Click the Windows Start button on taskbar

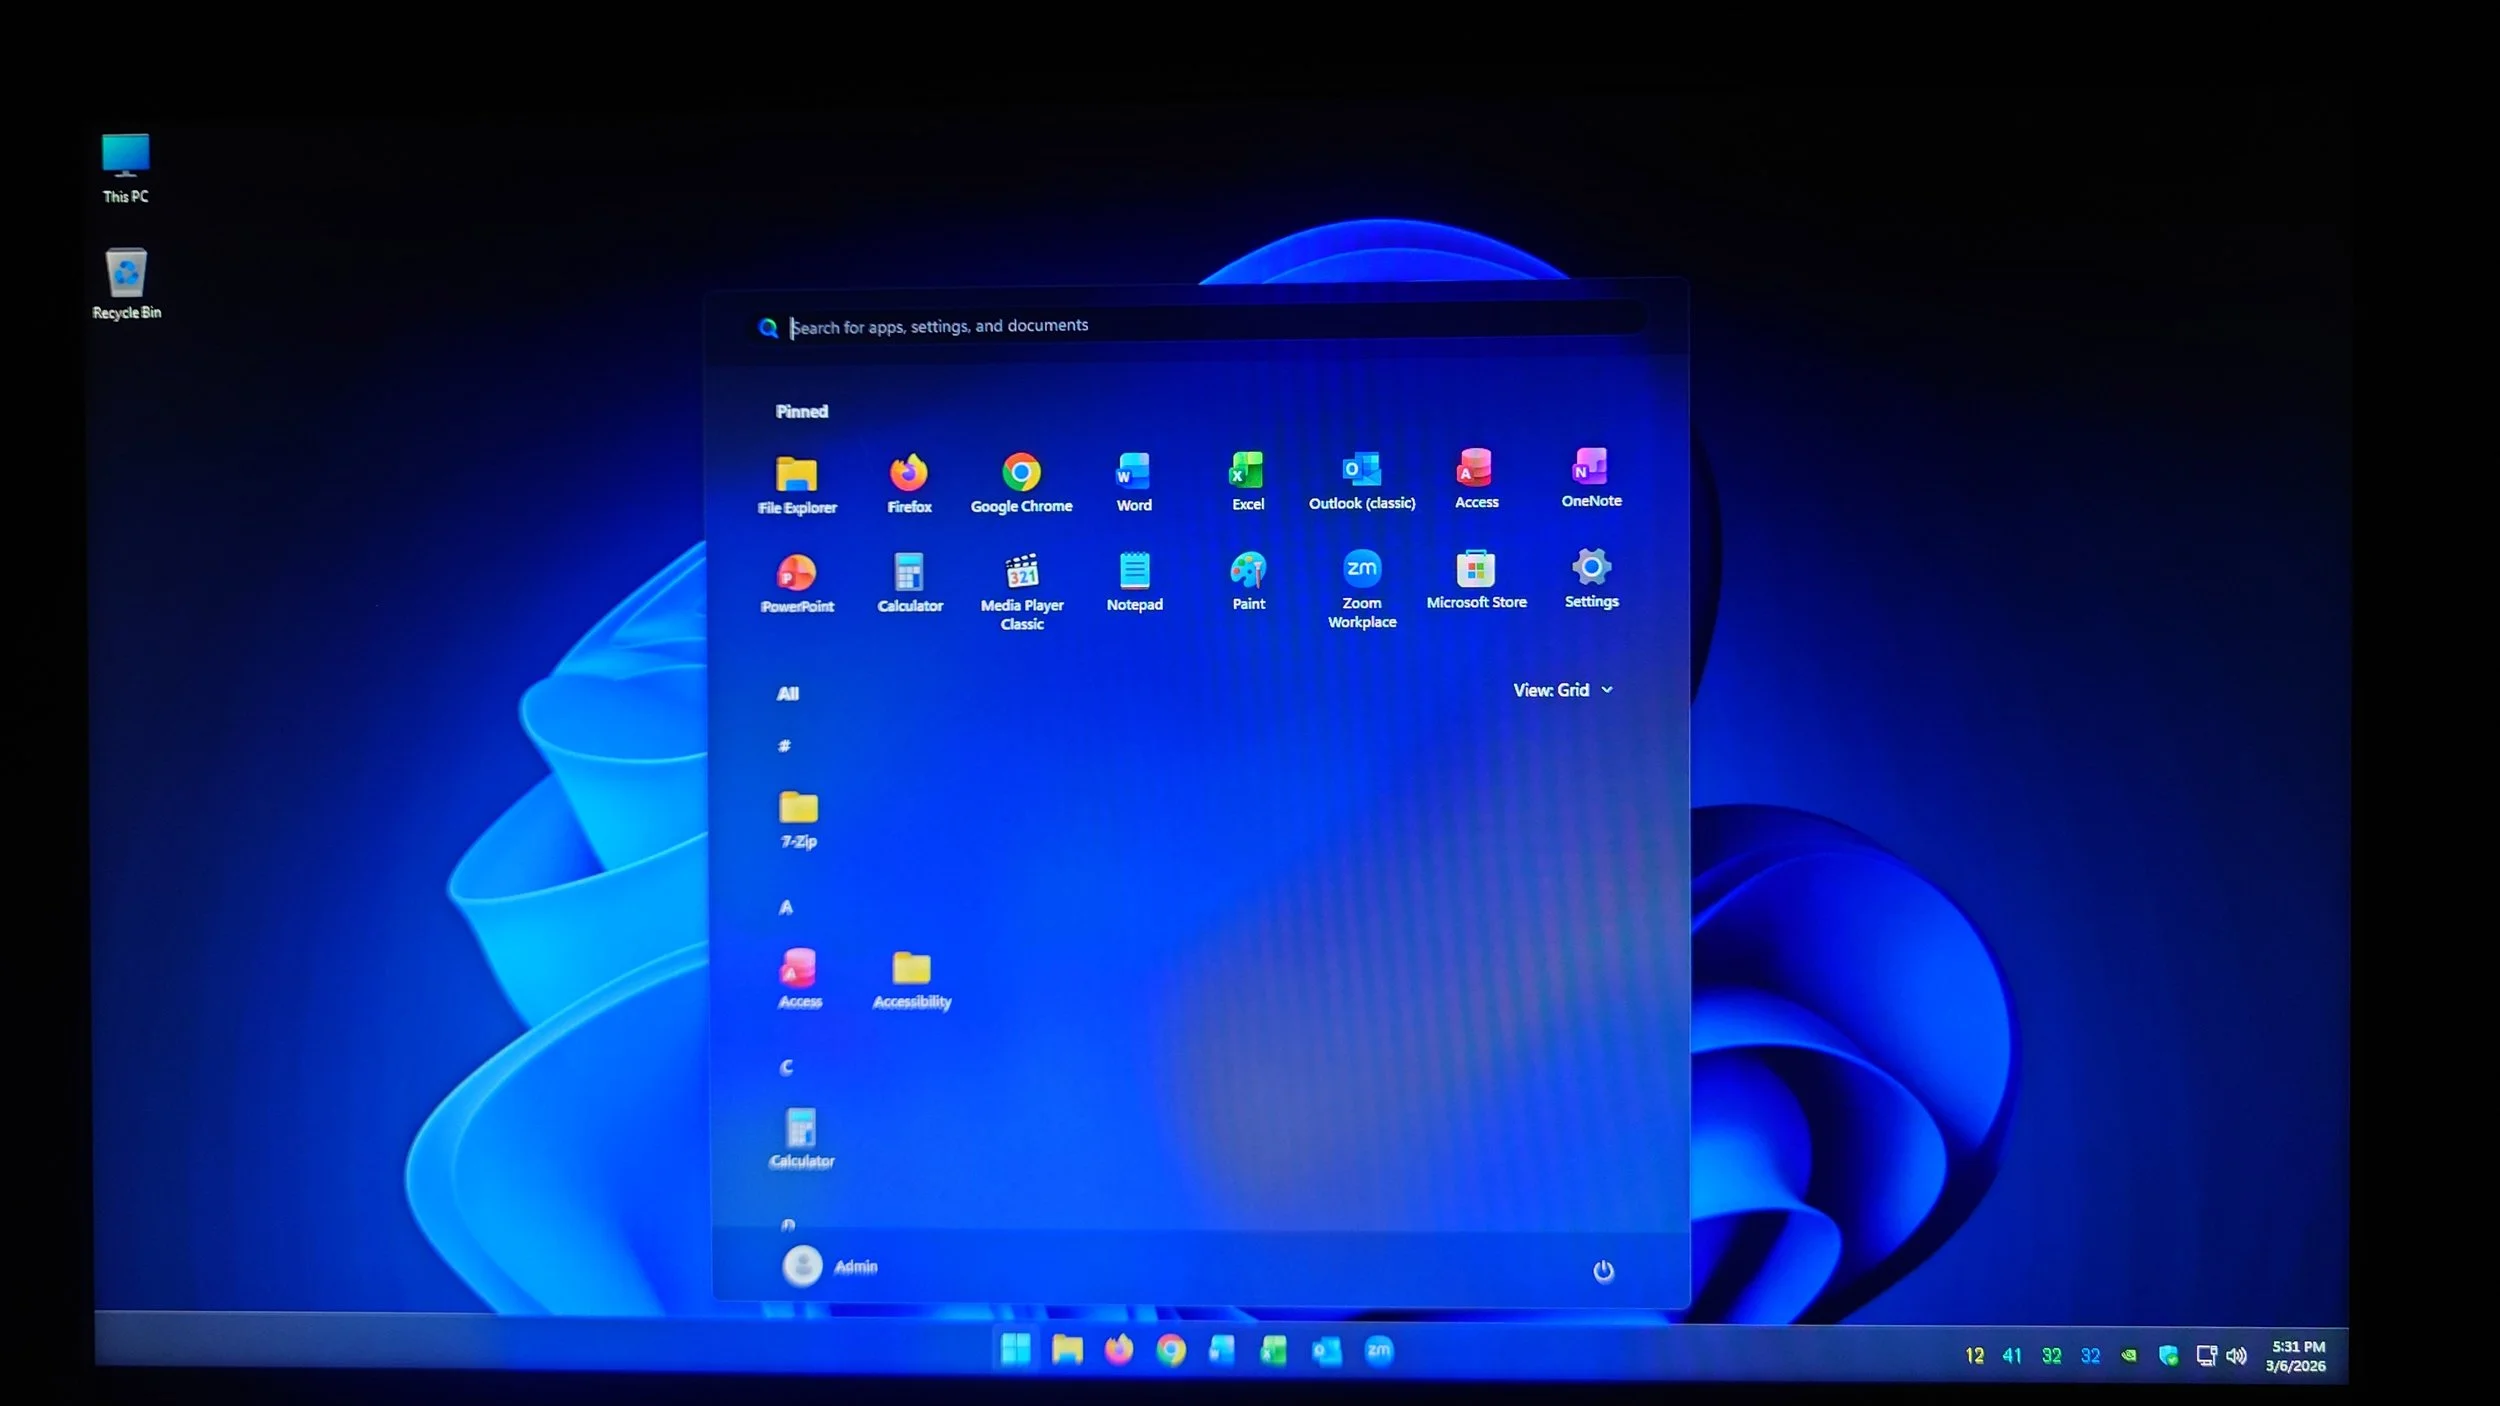pyautogui.click(x=1015, y=1350)
